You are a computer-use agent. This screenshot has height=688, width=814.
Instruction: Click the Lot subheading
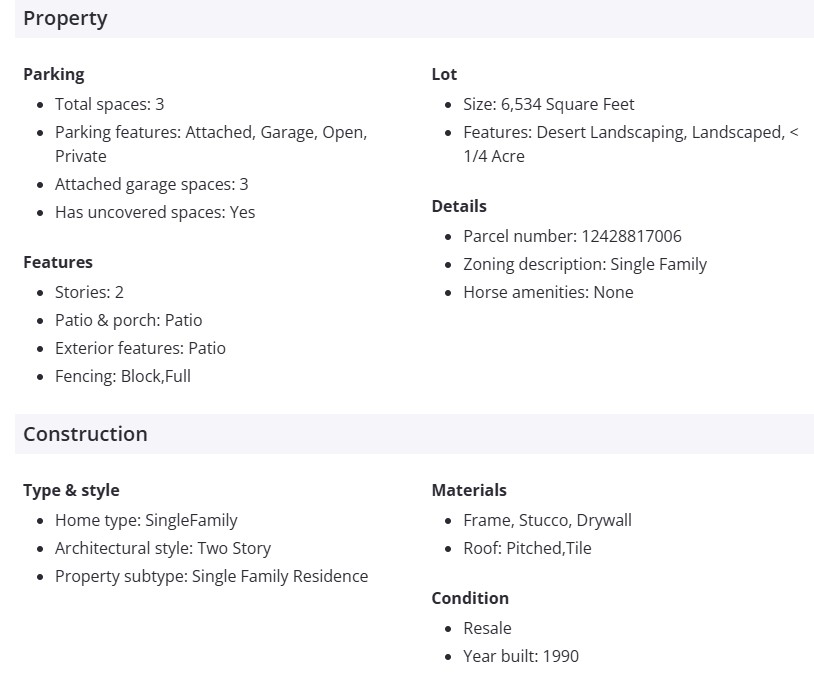pyautogui.click(x=444, y=74)
